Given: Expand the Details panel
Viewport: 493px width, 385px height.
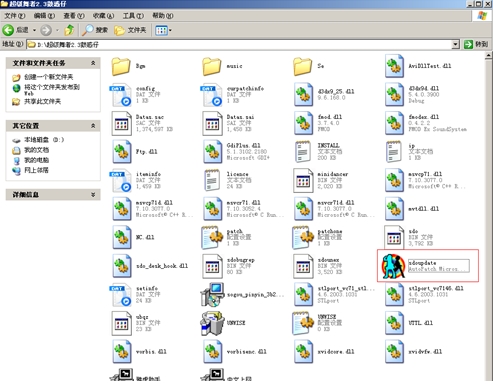Looking at the screenshot, I should click(x=93, y=195).
